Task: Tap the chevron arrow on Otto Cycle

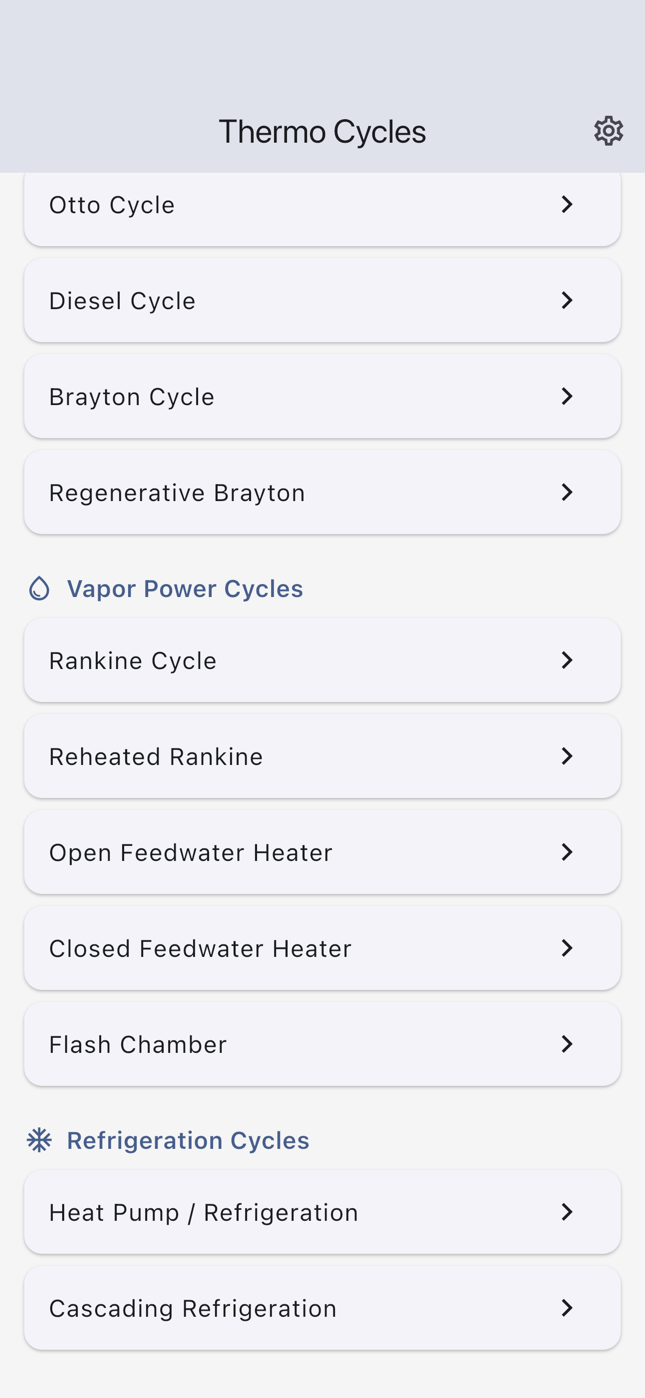Action: click(x=567, y=204)
